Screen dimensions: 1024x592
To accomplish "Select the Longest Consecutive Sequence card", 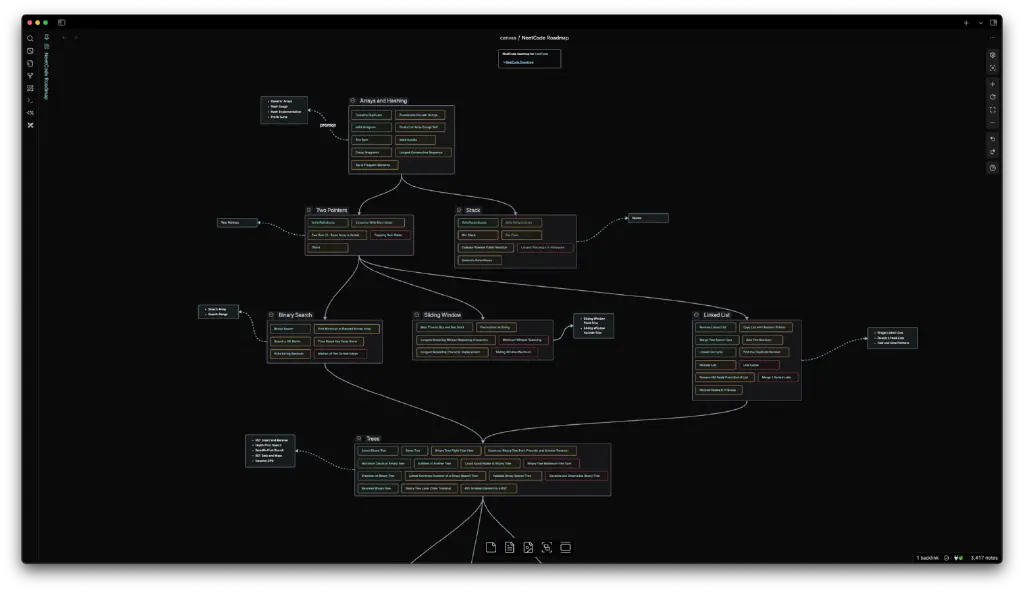I will pos(423,152).
